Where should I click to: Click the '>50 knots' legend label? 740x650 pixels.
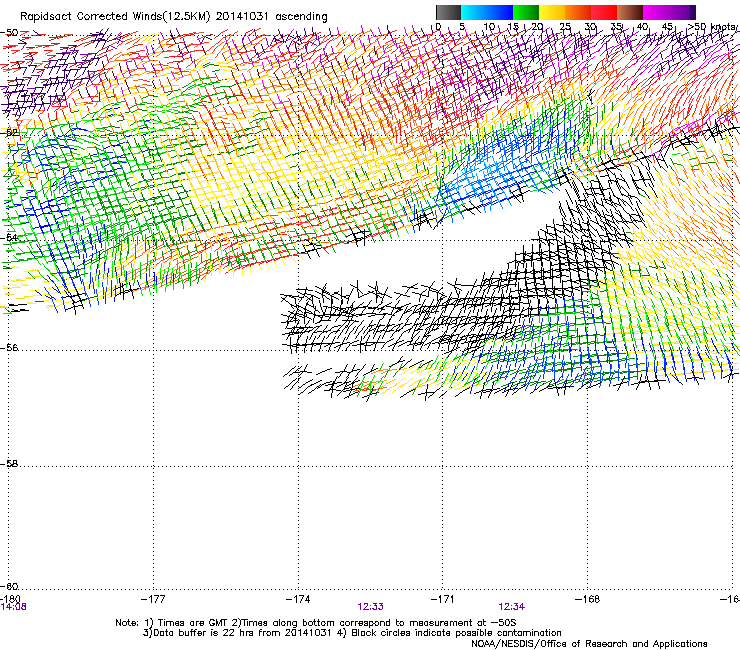[712, 27]
